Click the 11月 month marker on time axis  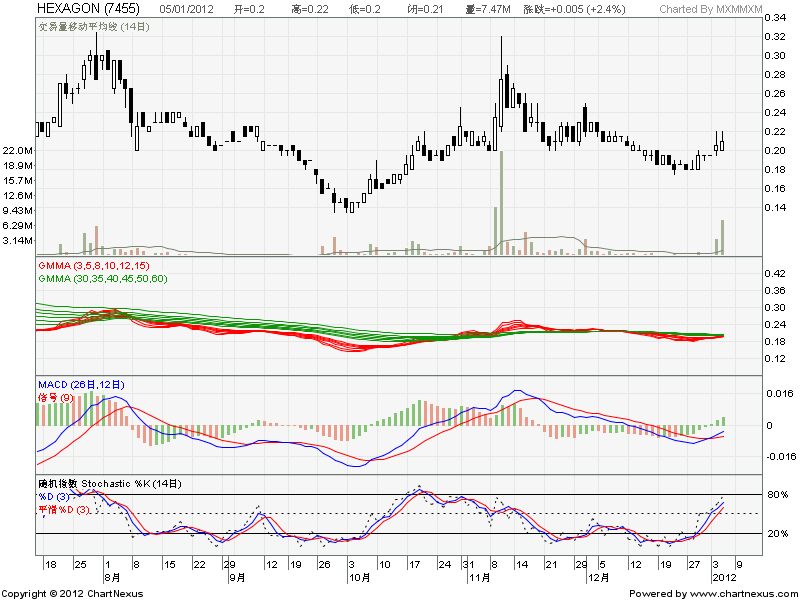click(x=478, y=578)
